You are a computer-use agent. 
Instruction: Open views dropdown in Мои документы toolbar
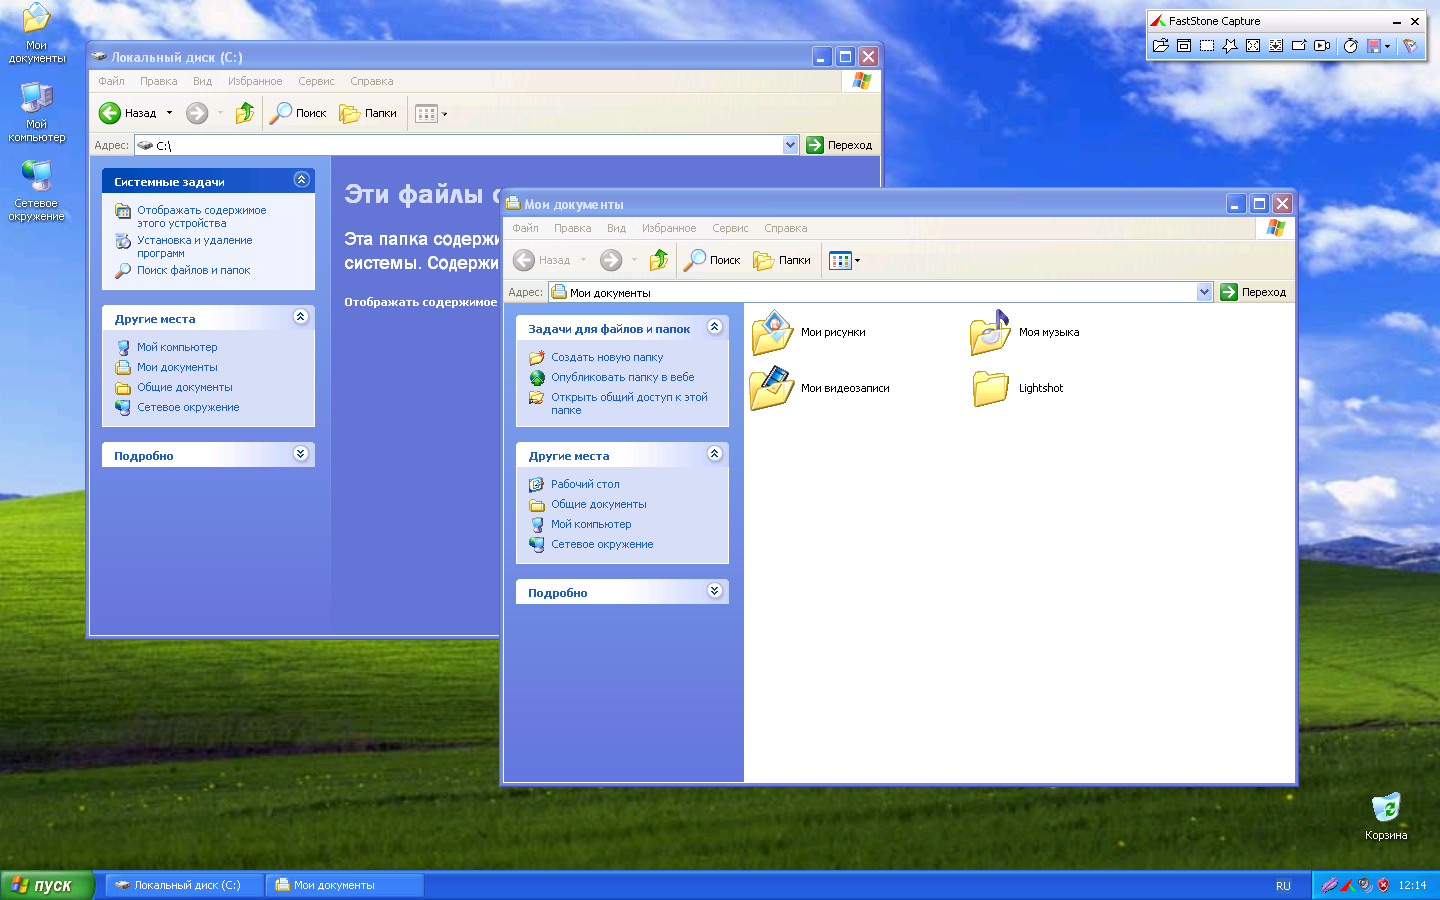point(844,260)
